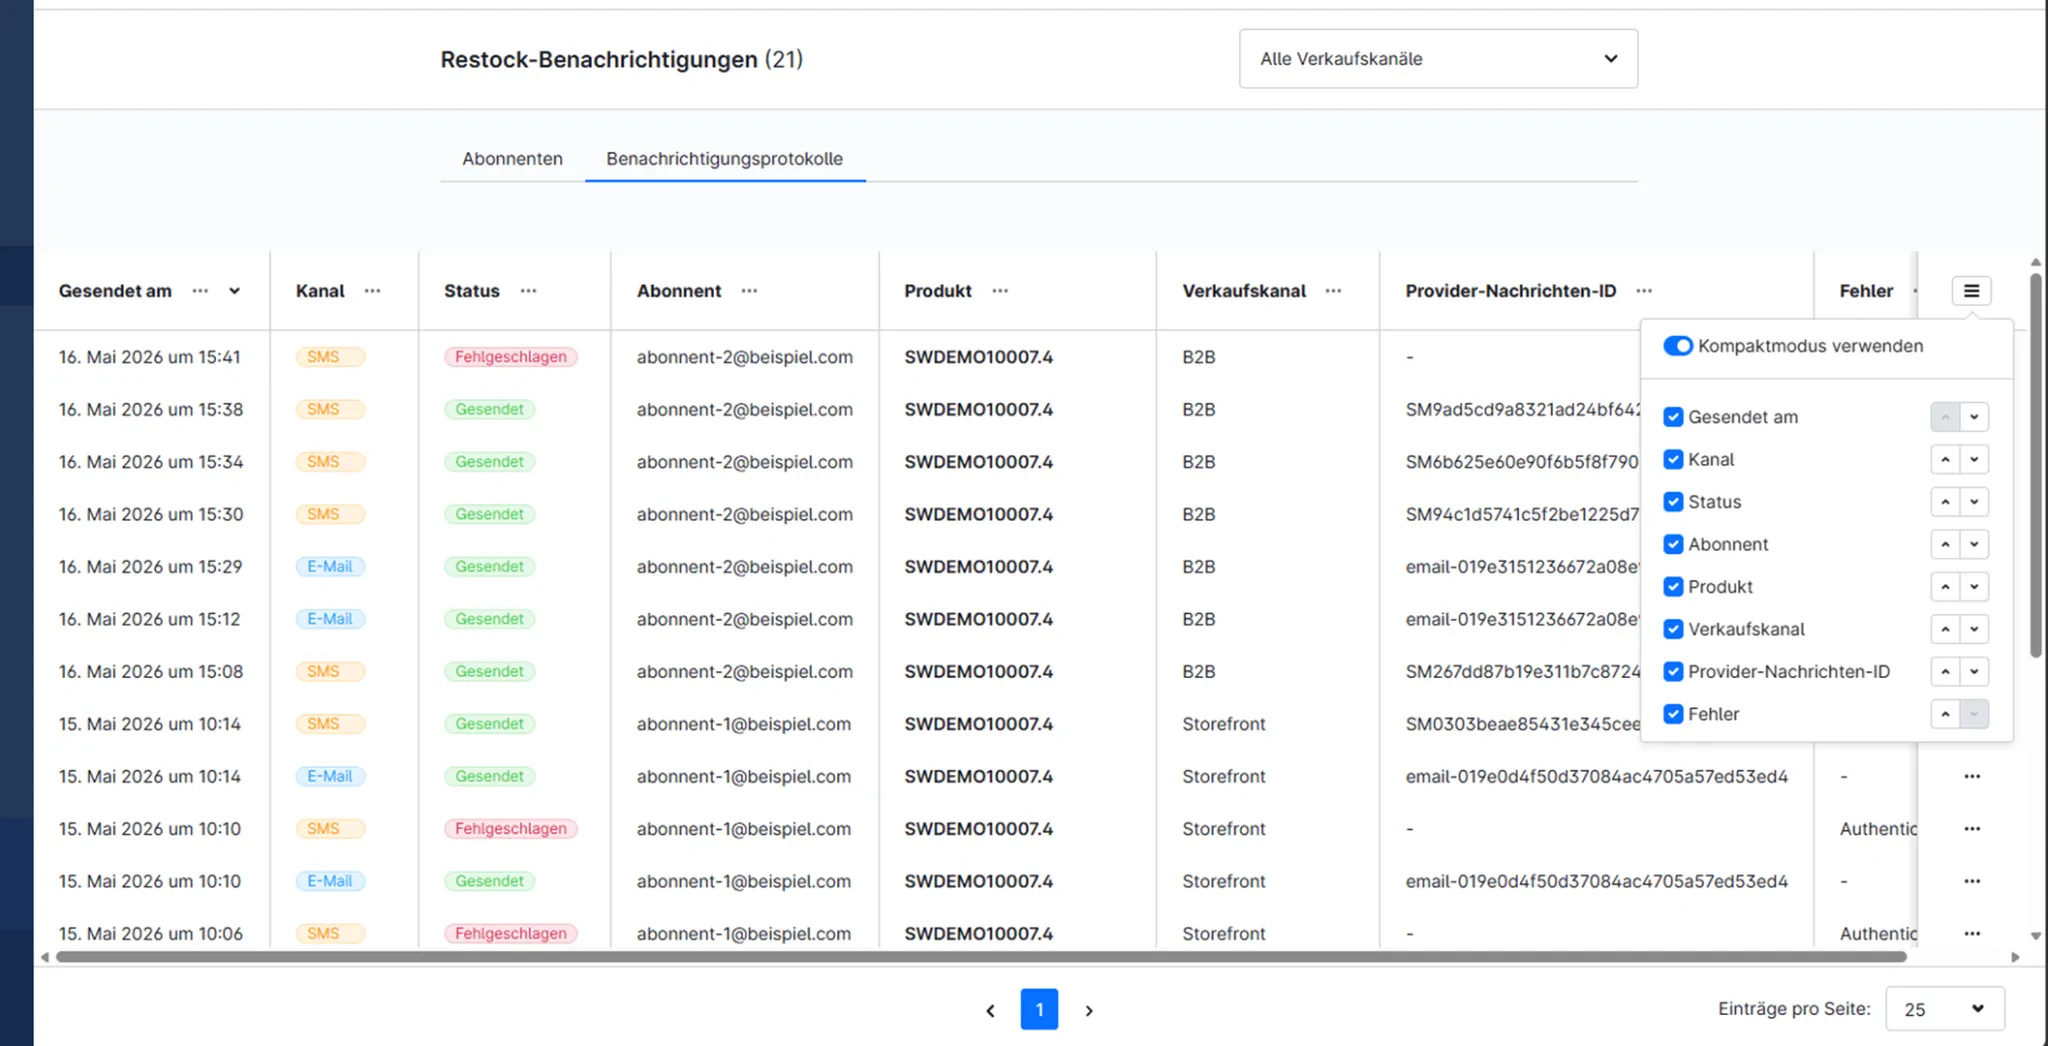The height and width of the screenshot is (1046, 2048).
Task: Click Gesendet badge in 16. Mai 15:12 row
Action: (x=489, y=619)
